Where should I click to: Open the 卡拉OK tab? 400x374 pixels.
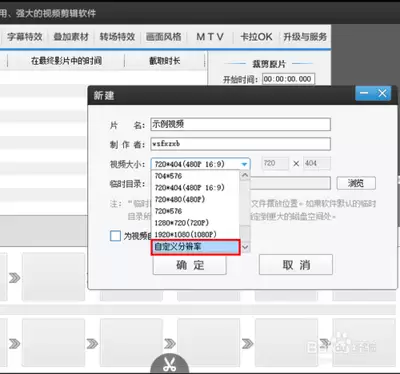(x=256, y=37)
